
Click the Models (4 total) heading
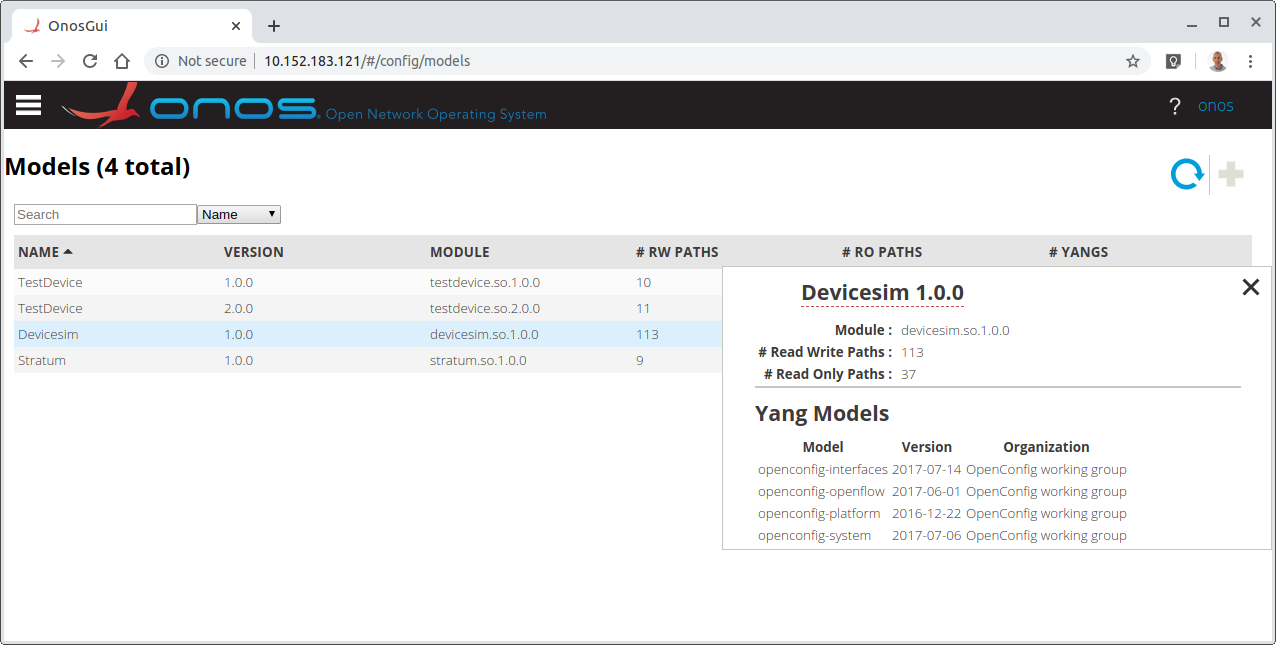pyautogui.click(x=98, y=167)
